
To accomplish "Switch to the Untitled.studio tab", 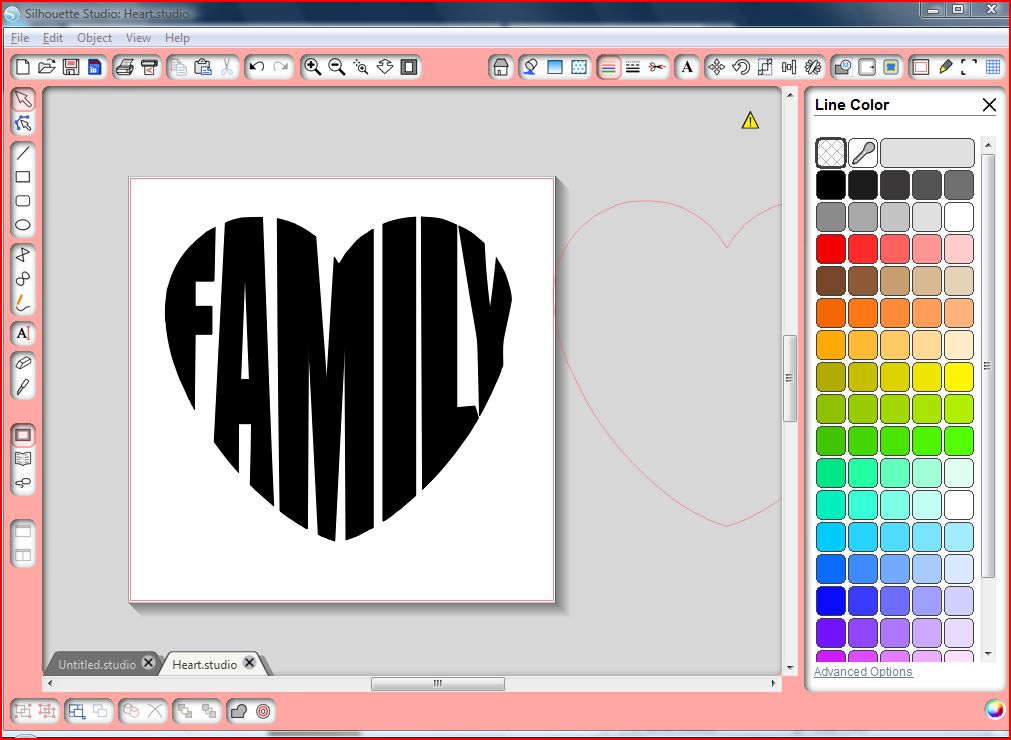I will click(x=97, y=663).
